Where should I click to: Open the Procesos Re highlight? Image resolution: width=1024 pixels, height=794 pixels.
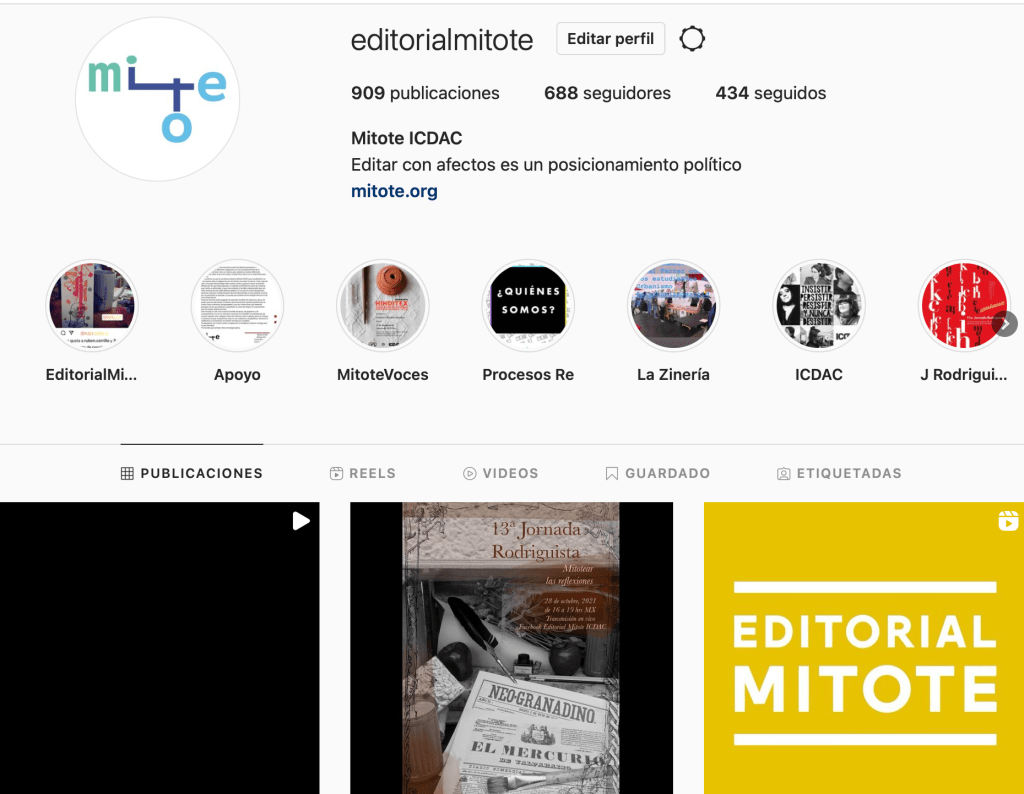click(528, 306)
